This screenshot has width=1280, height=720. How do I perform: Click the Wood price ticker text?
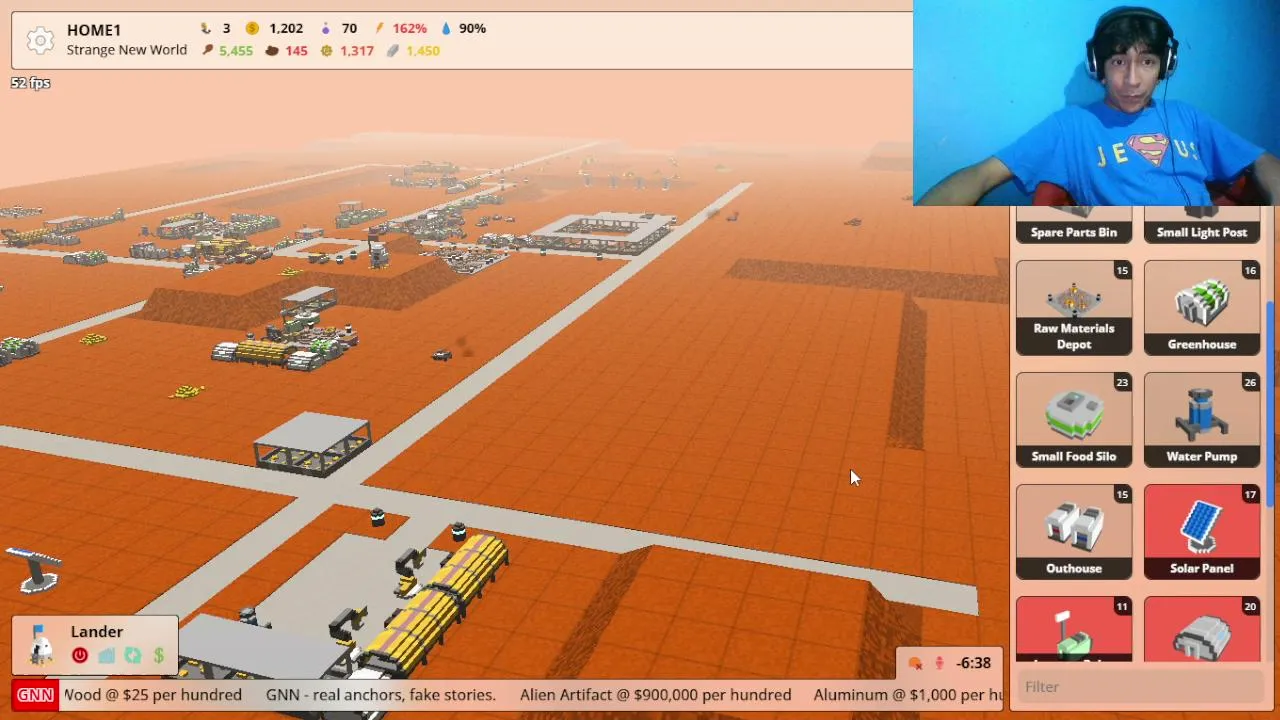153,695
